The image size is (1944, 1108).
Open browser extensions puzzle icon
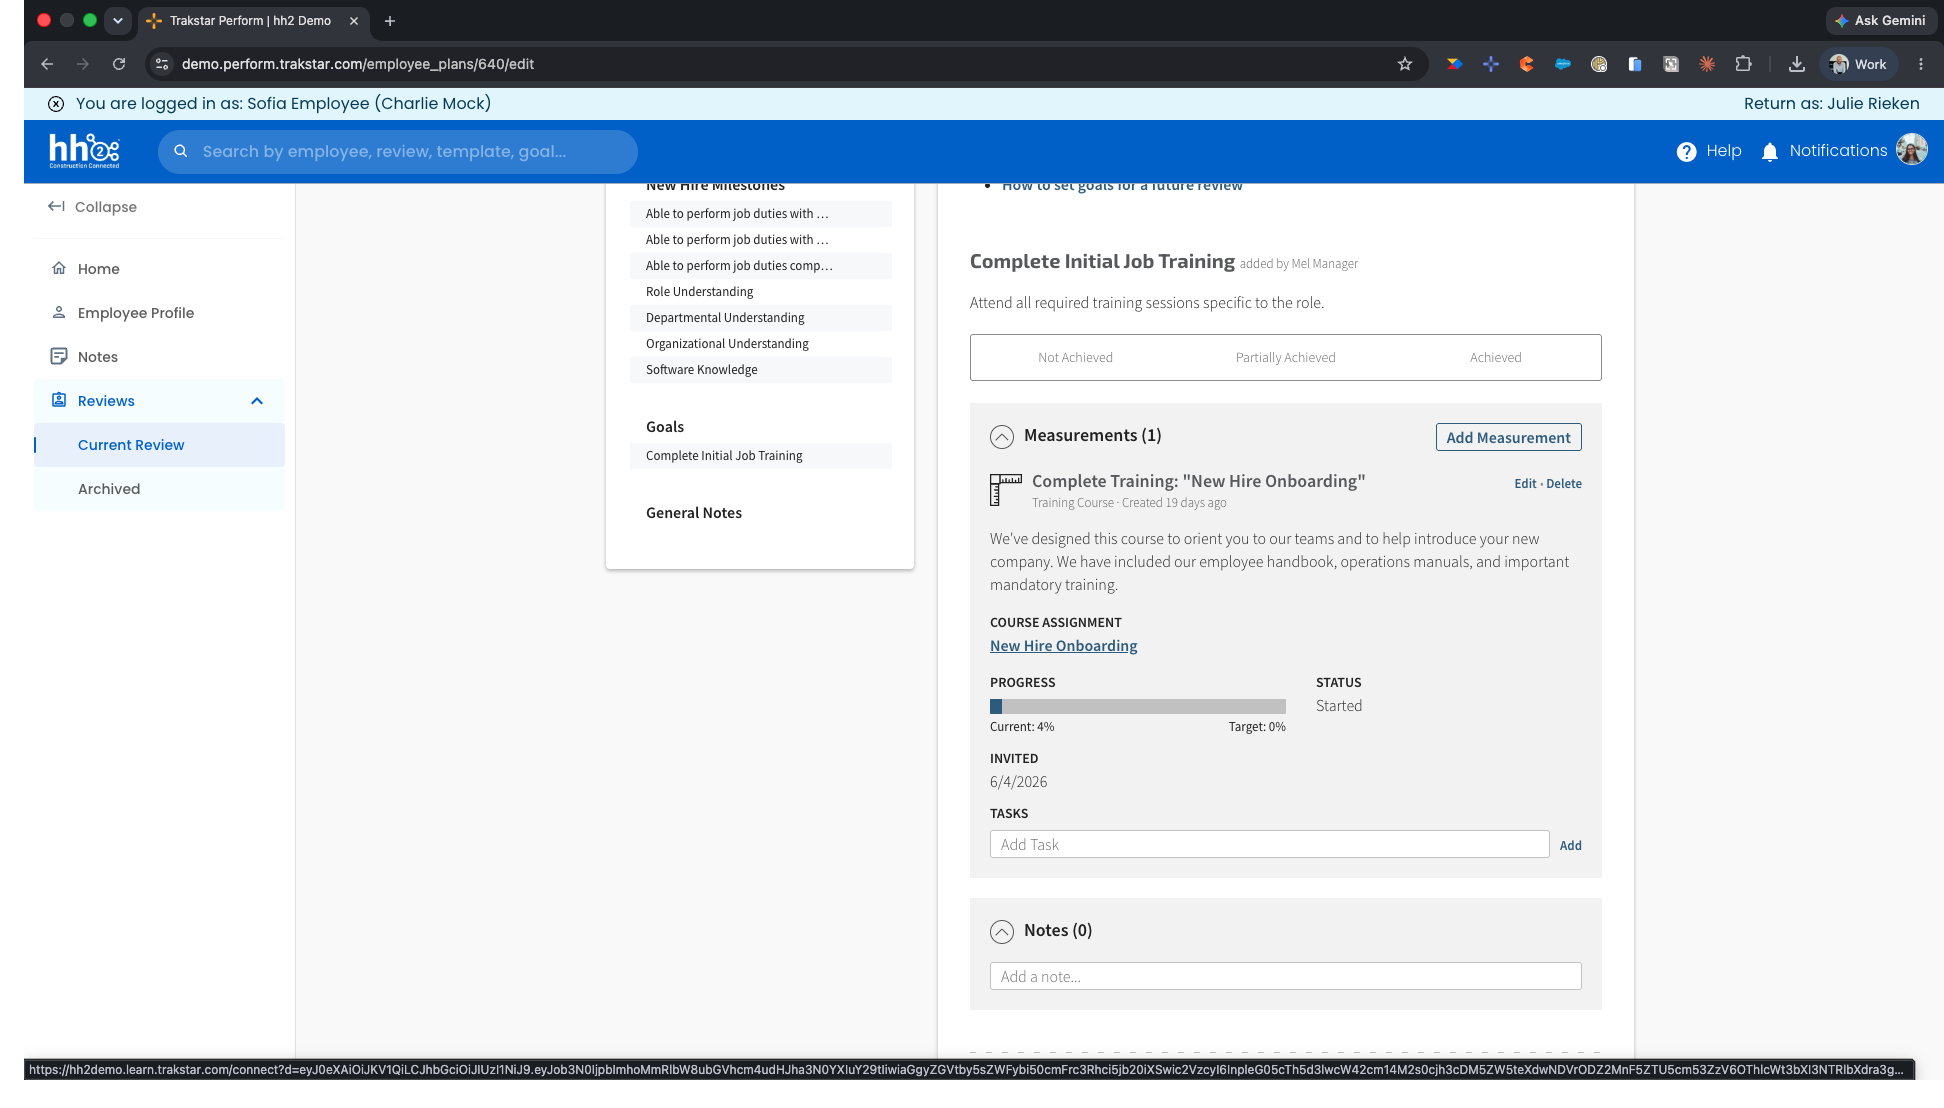point(1743,64)
